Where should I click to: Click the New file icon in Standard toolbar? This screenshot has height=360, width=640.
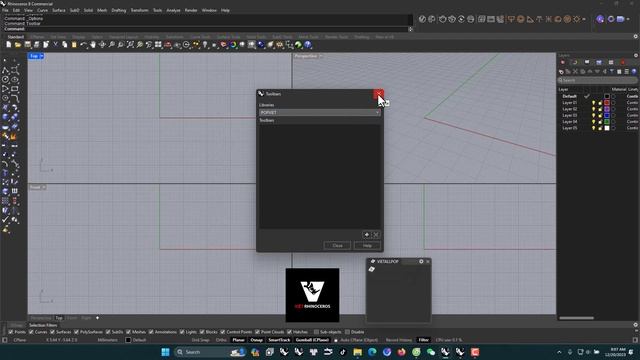pyautogui.click(x=9, y=45)
